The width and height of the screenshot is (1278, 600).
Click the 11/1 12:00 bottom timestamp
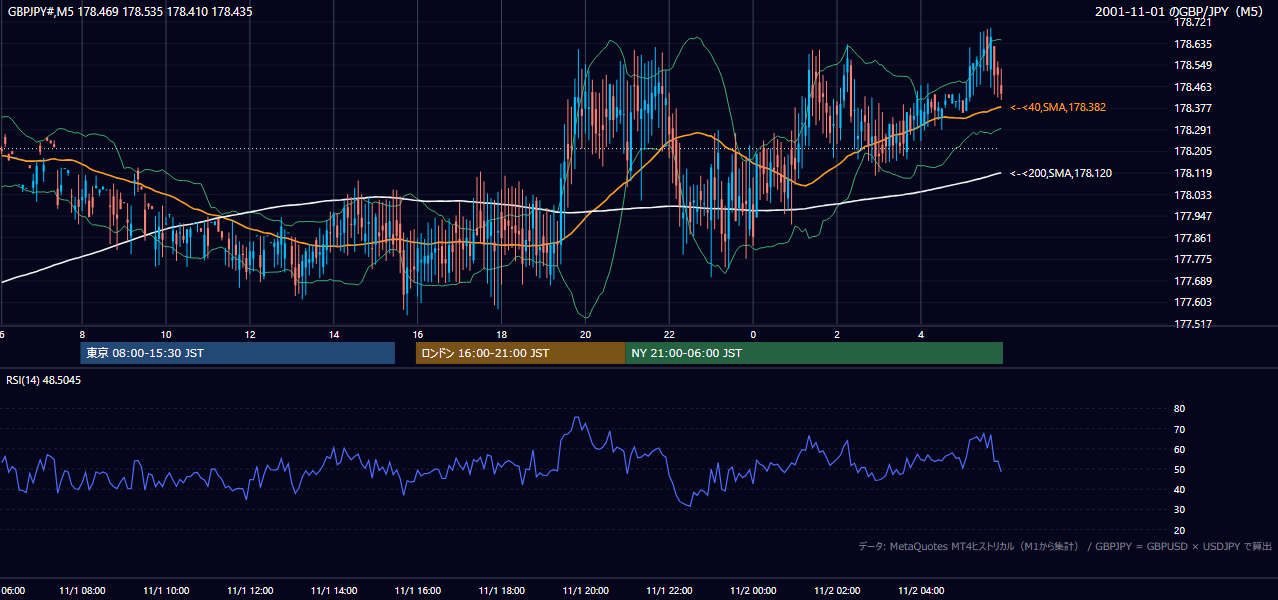pos(250,591)
